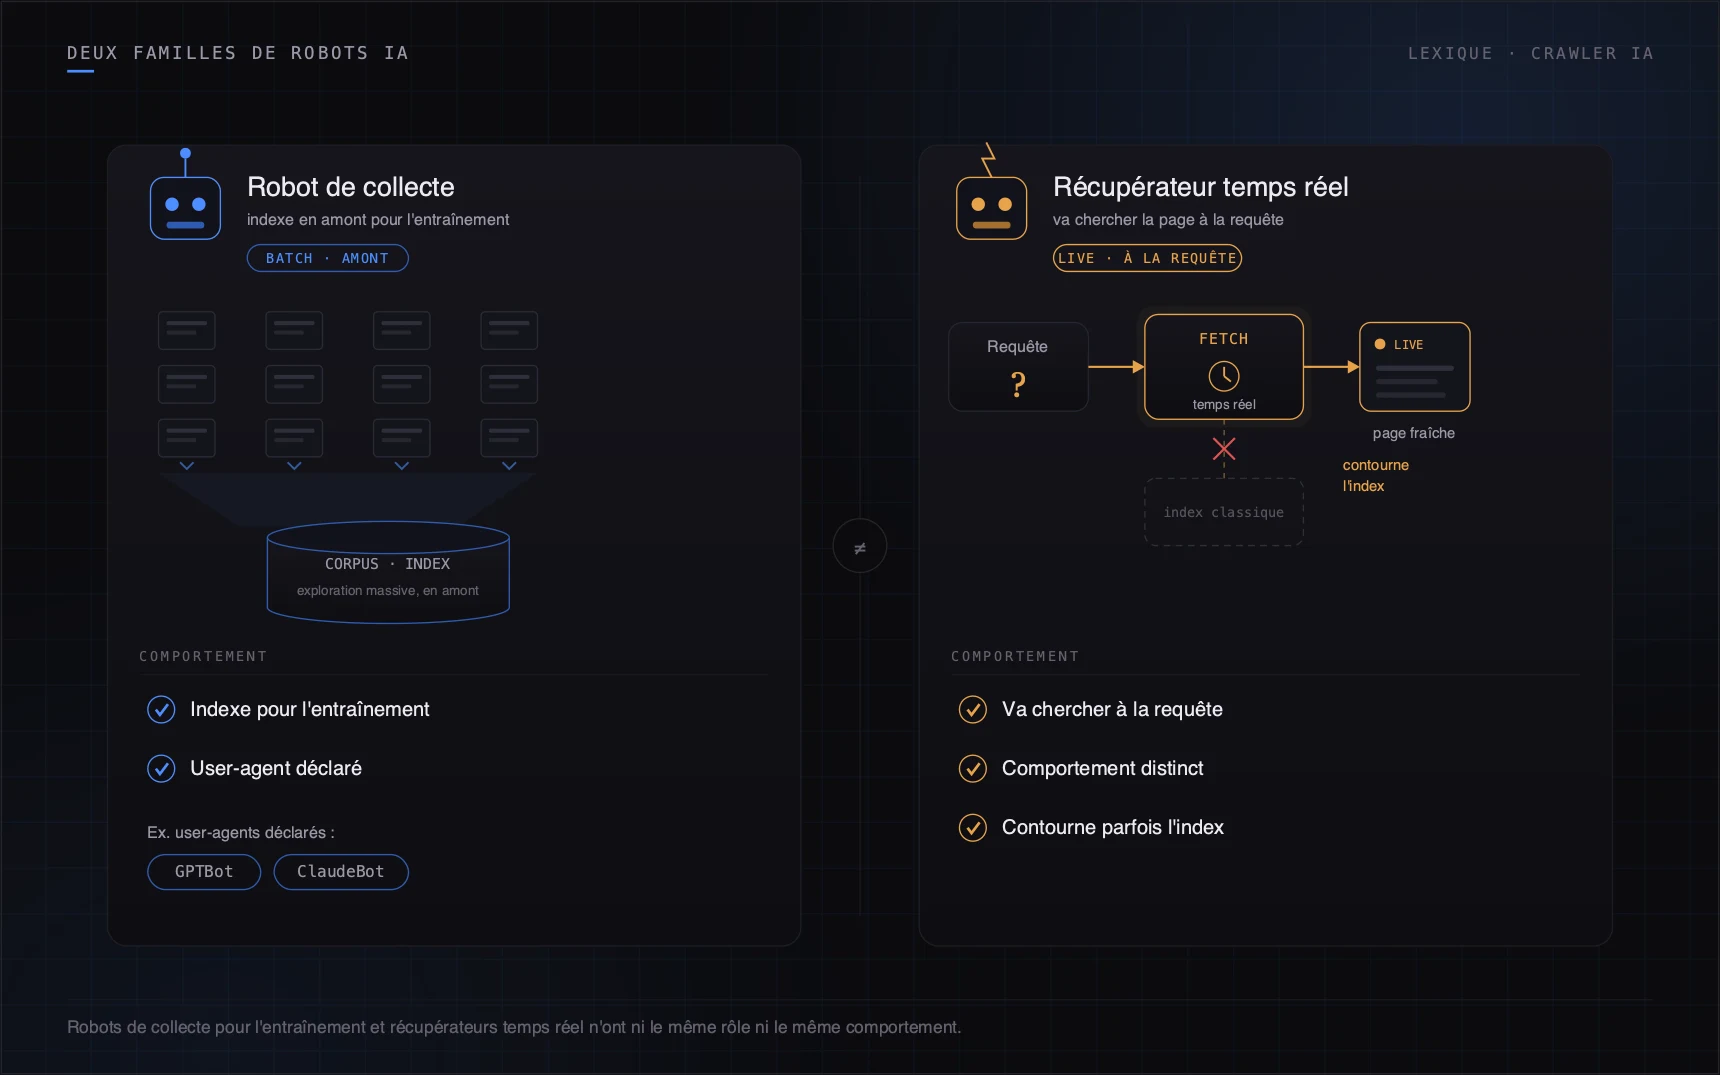
Task: Toggle the User-agent déclaré checkmark
Action: [161, 768]
